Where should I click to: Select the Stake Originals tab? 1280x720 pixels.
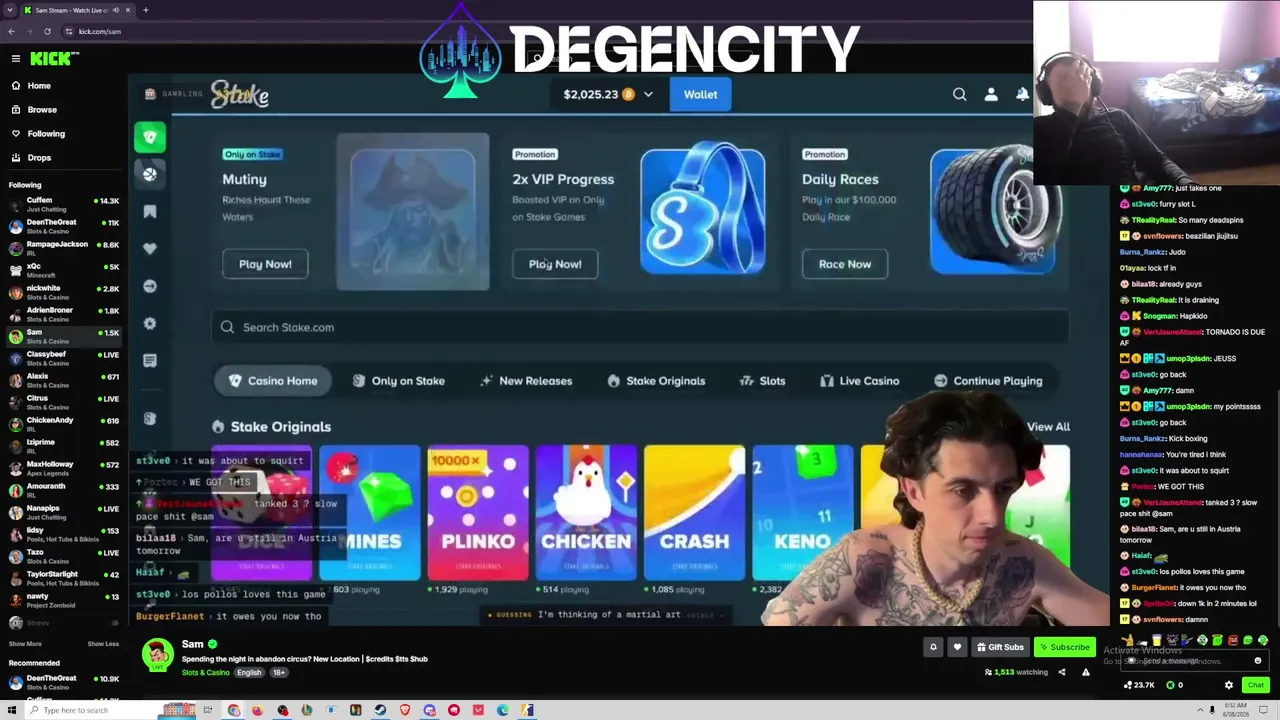pos(656,381)
